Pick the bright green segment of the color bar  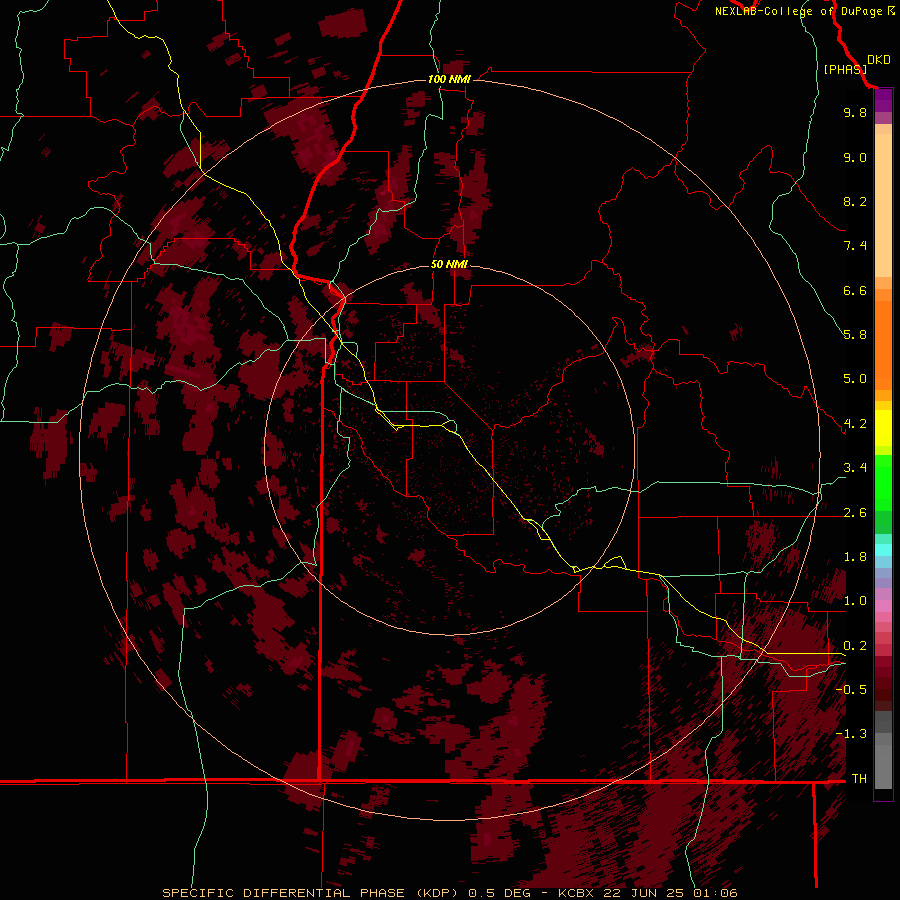click(x=883, y=483)
